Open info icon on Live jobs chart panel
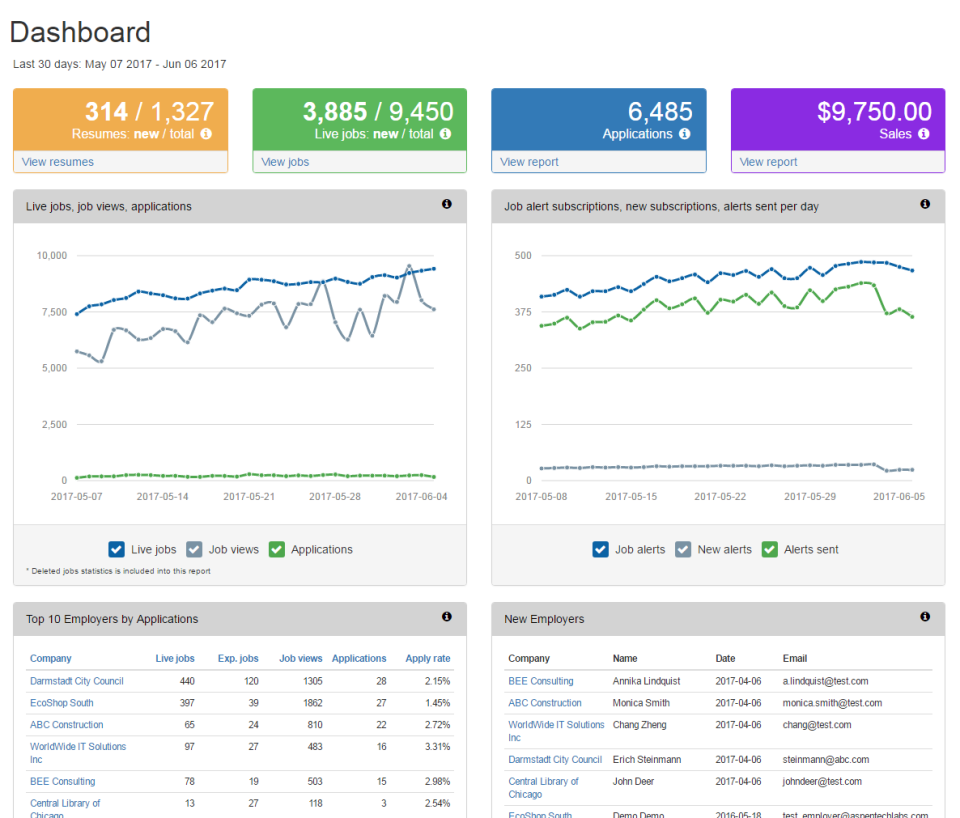The width and height of the screenshot is (960, 818). point(447,204)
